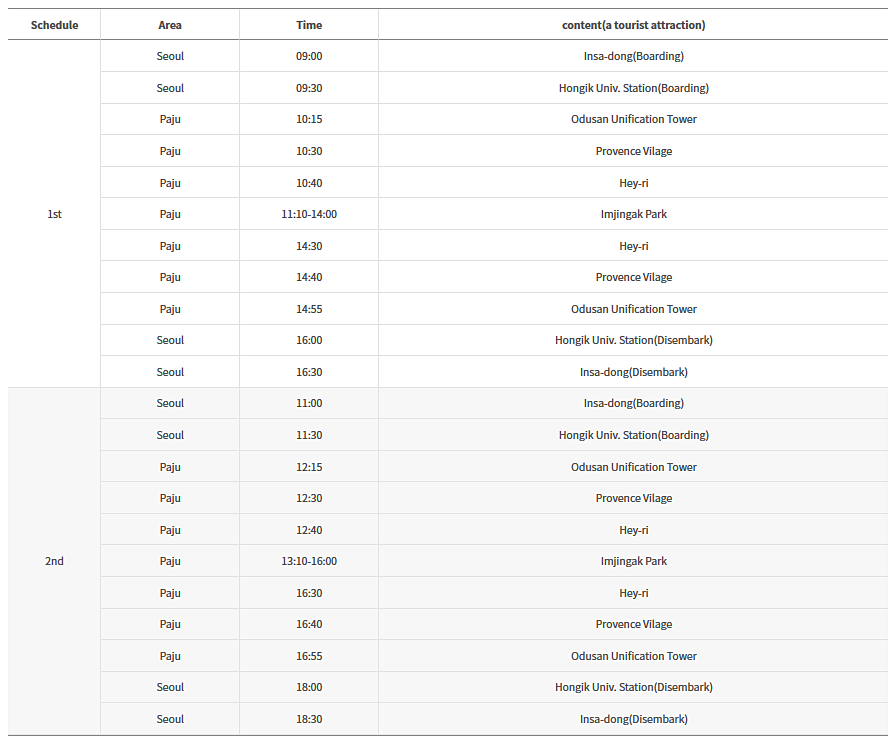Click the 09:00 Insa-dong(Boarding) entry
This screenshot has width=896, height=742.
coord(634,56)
